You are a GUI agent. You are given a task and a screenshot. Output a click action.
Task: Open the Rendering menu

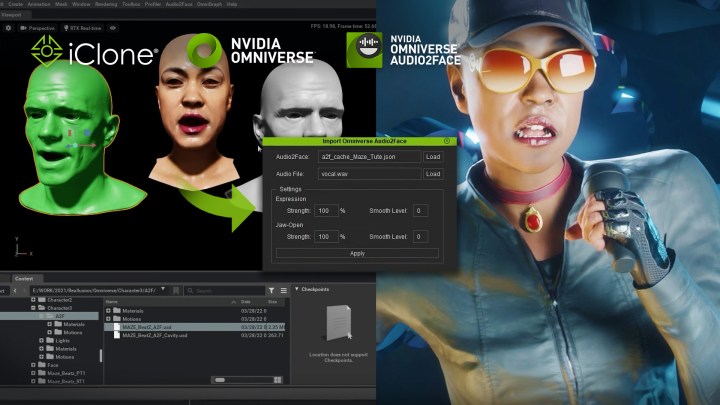coord(106,4)
